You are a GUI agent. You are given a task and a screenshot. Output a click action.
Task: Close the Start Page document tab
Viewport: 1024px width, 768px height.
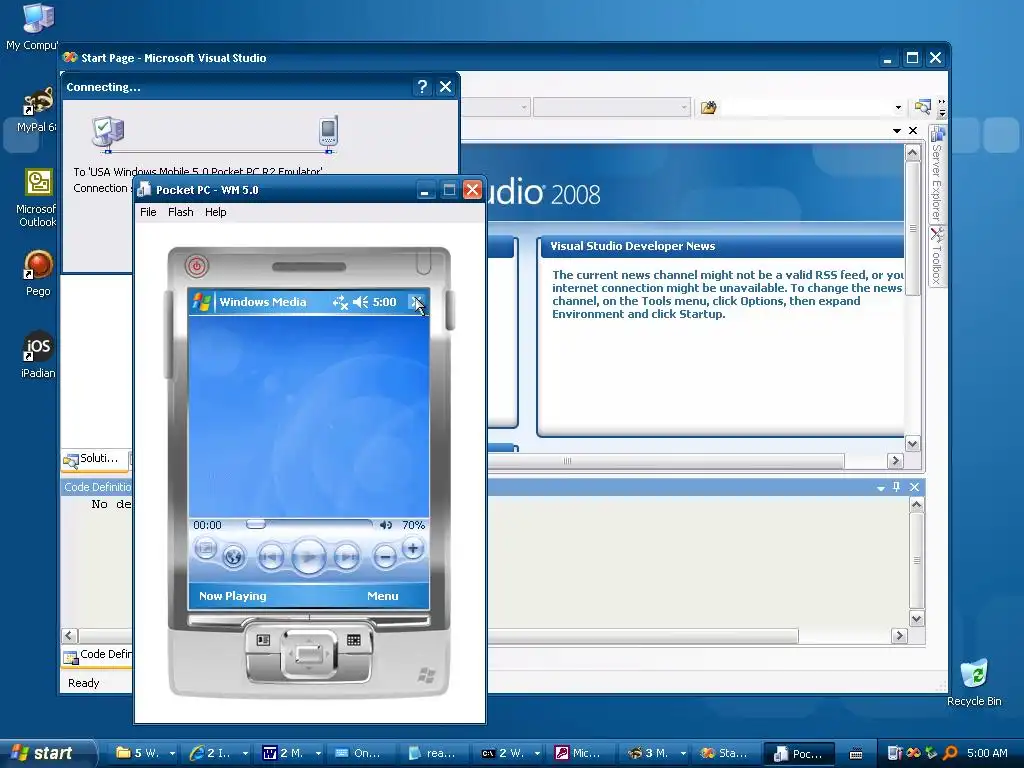pyautogui.click(x=913, y=131)
